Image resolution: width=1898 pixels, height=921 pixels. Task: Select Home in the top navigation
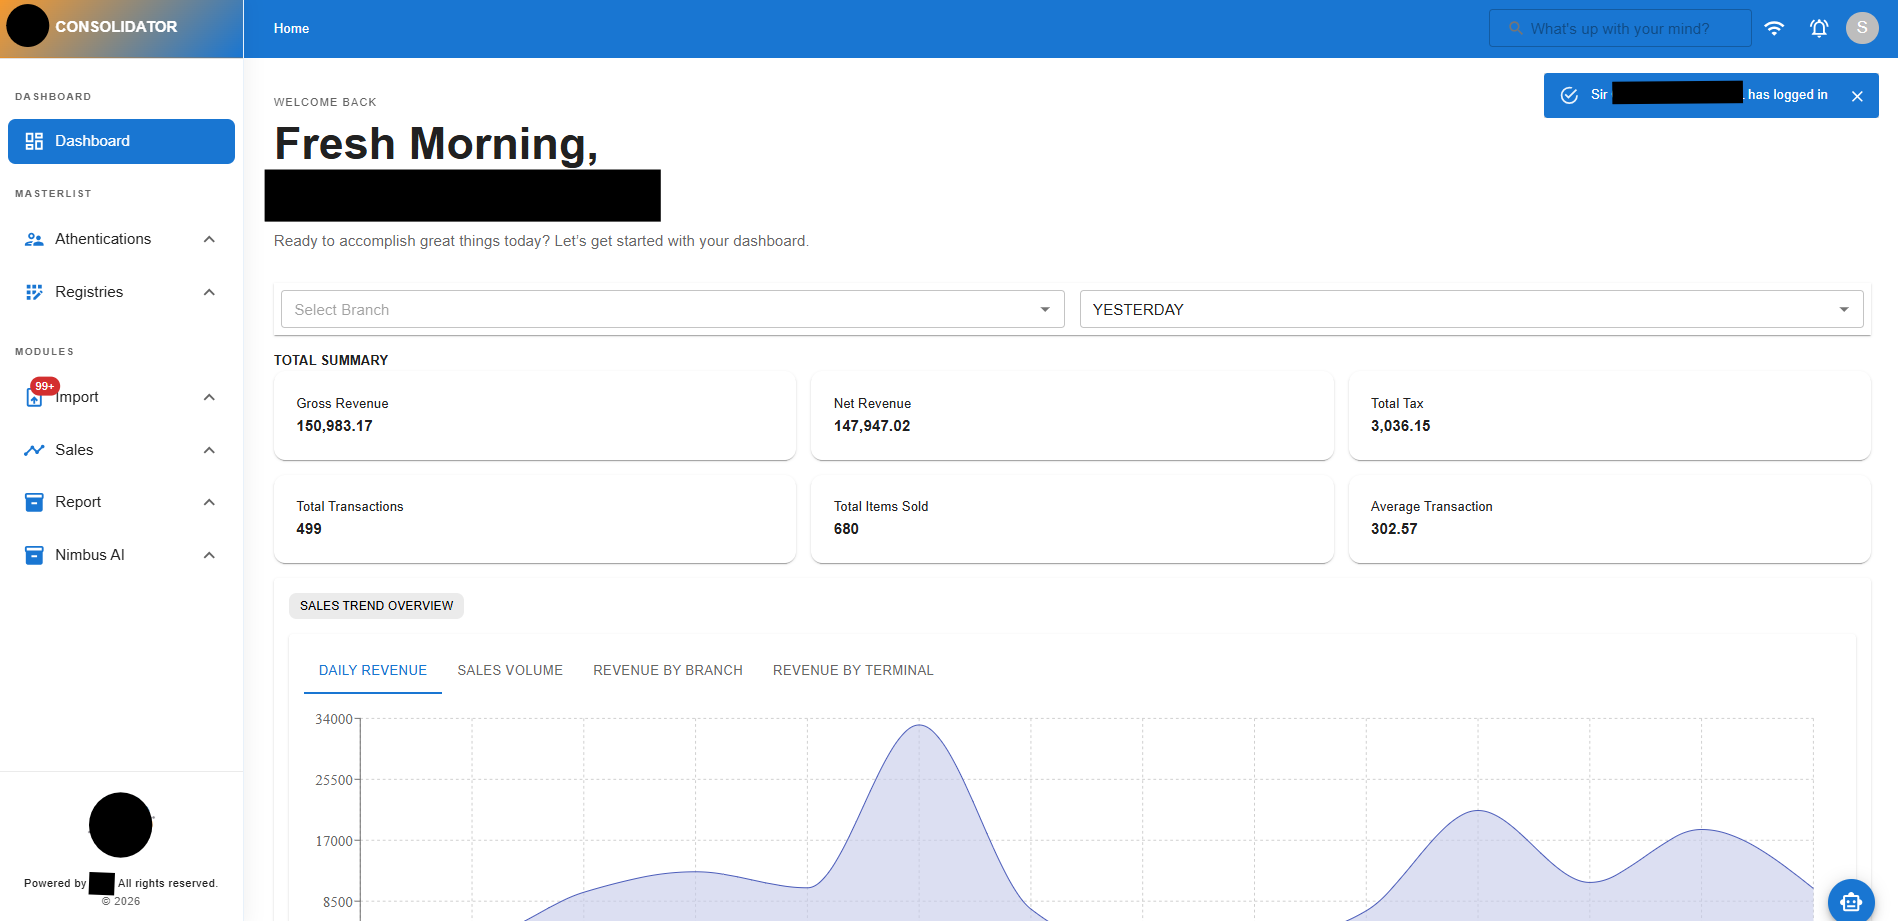(x=291, y=28)
